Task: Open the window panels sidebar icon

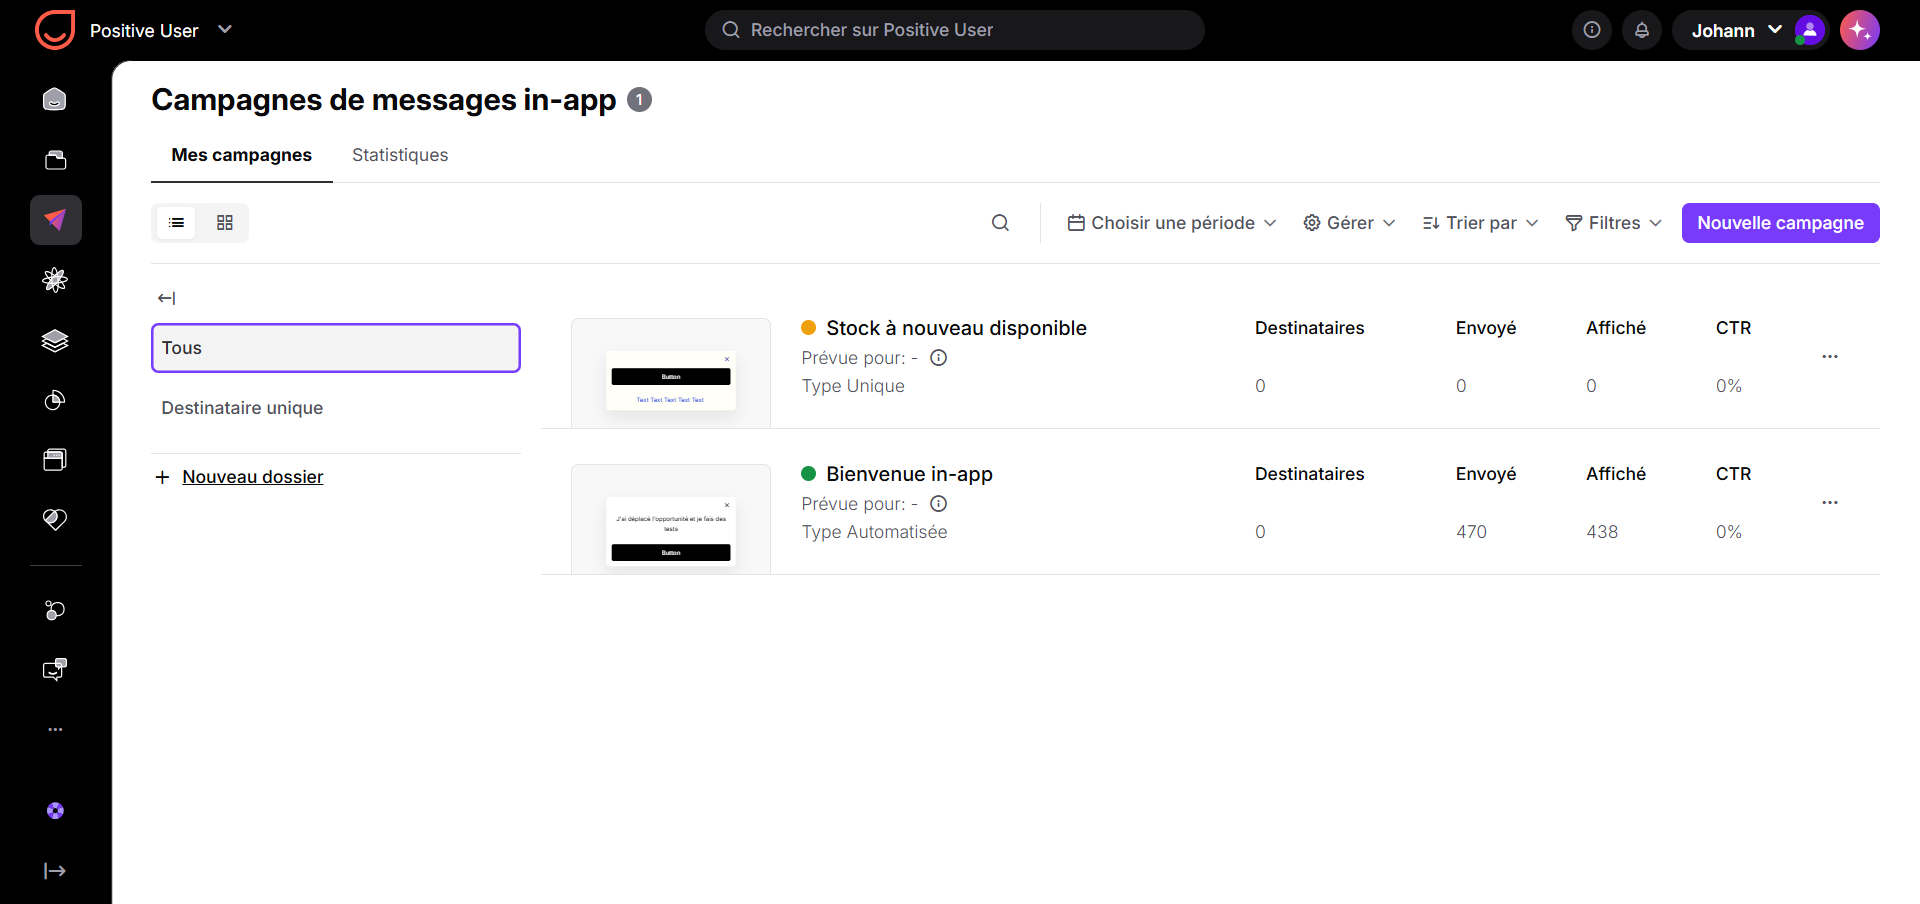Action: coord(55,460)
